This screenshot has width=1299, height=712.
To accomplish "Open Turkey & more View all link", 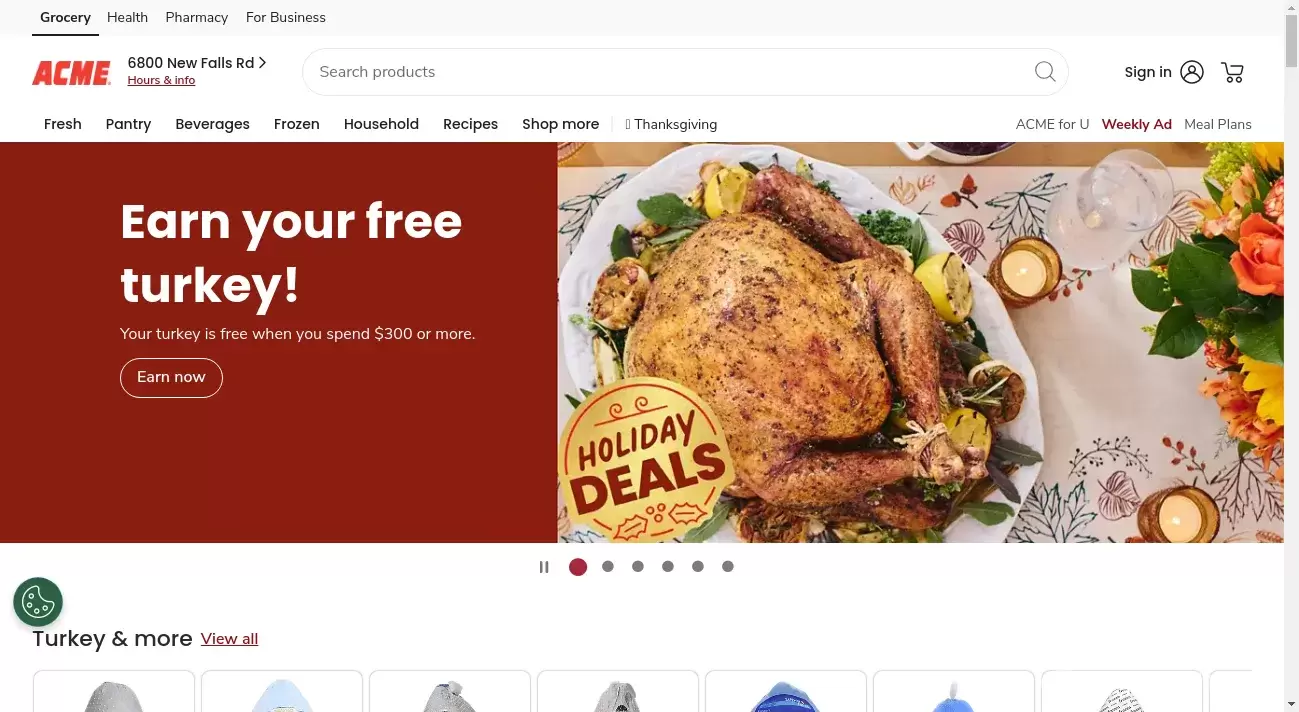I will click(229, 638).
